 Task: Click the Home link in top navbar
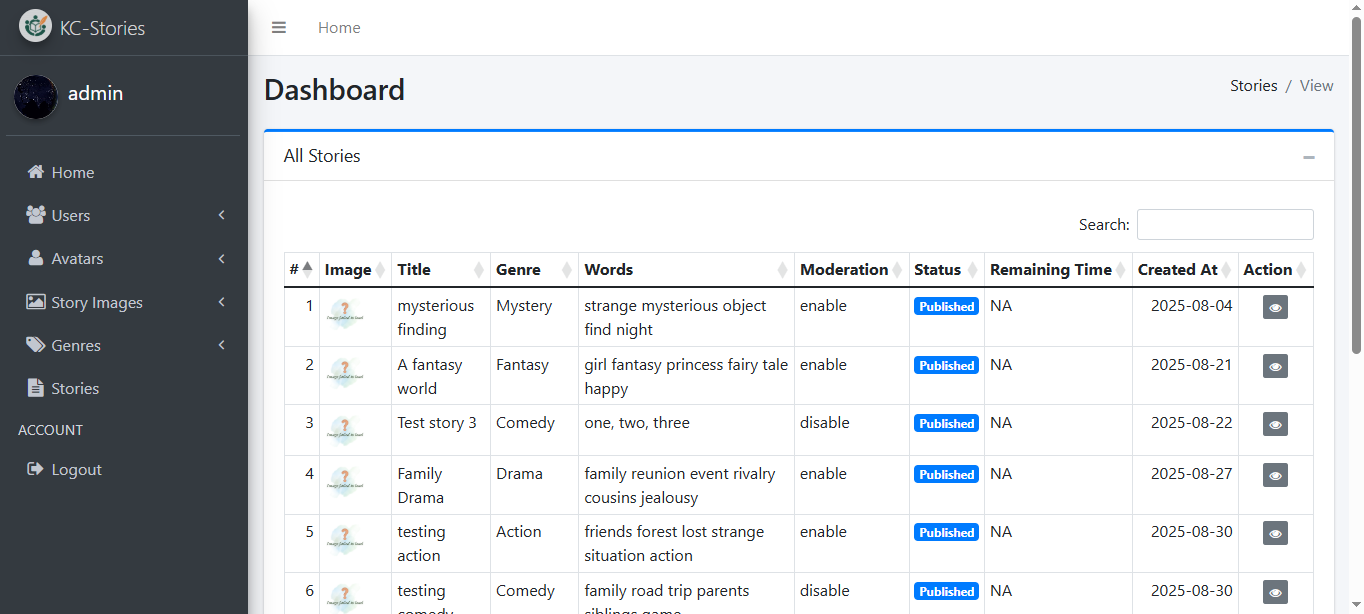(x=339, y=28)
